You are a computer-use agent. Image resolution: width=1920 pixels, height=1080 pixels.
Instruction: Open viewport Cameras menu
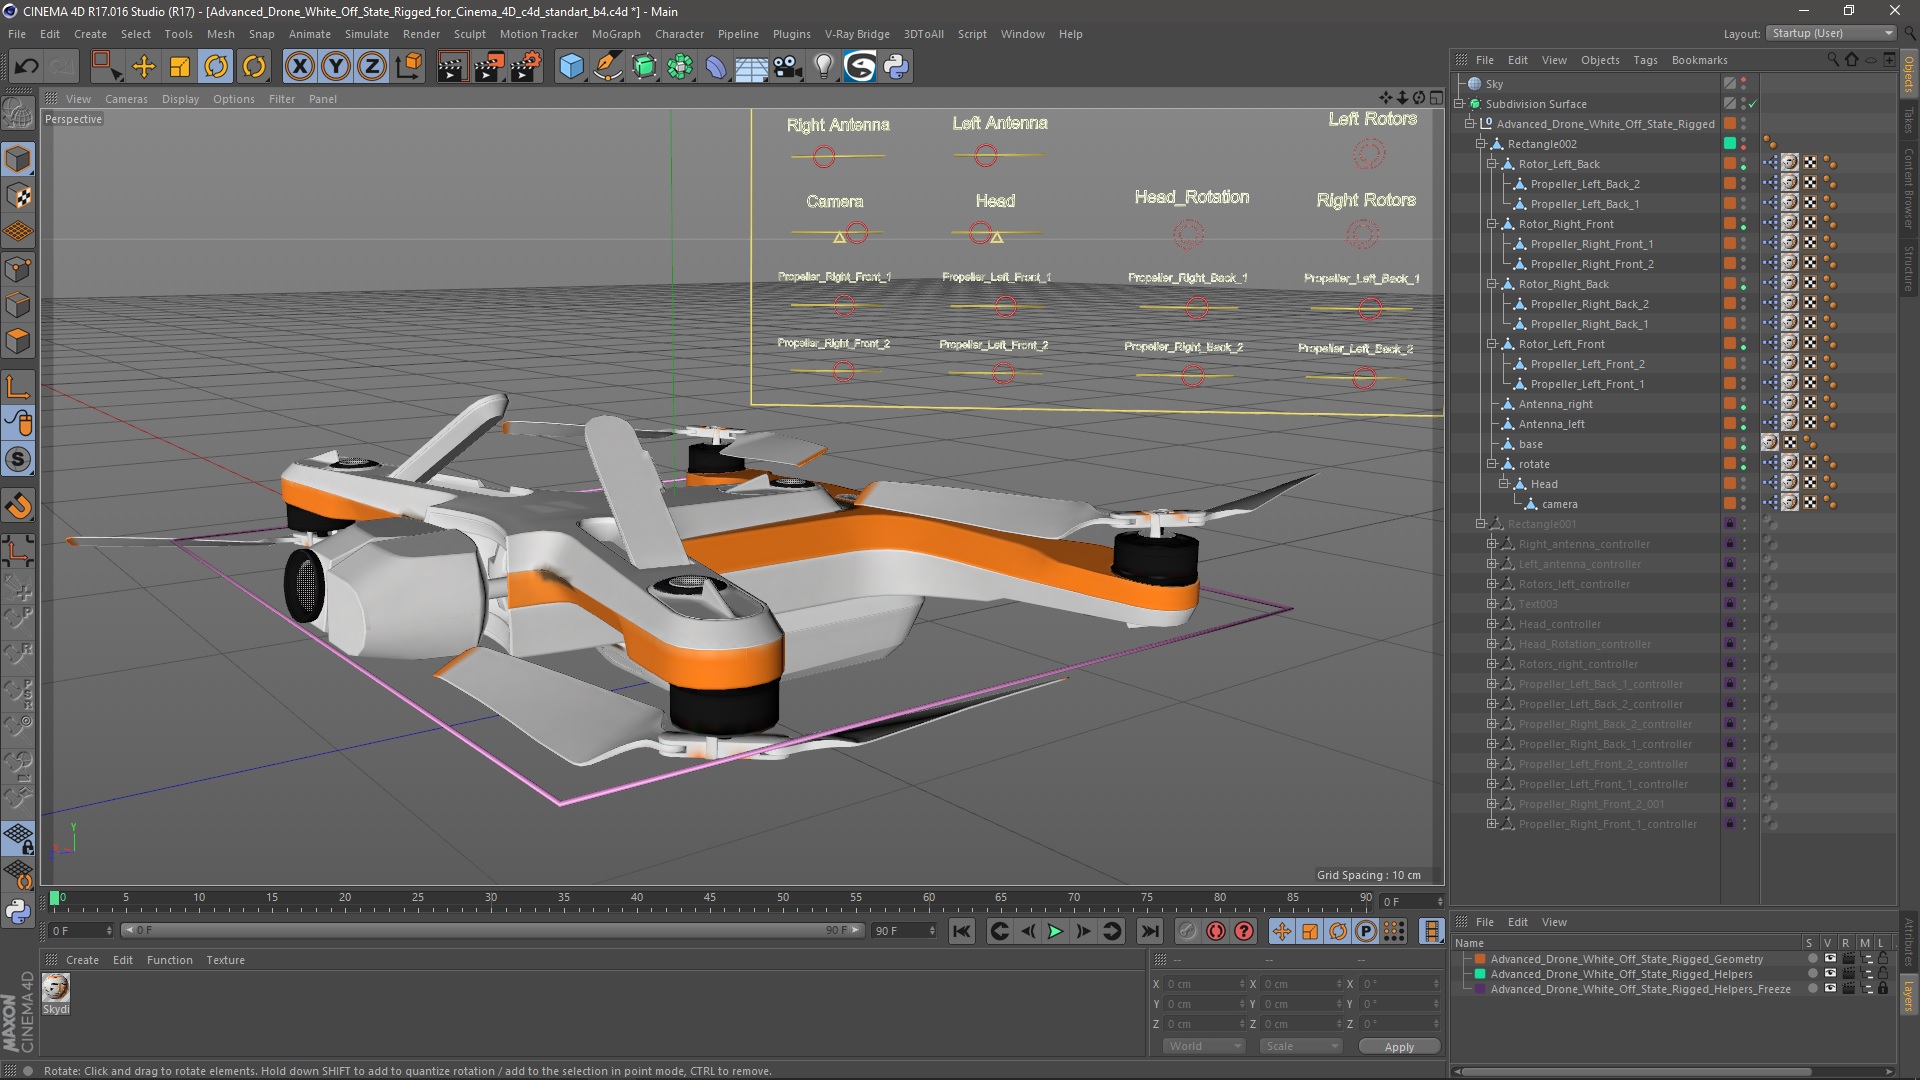click(x=126, y=99)
